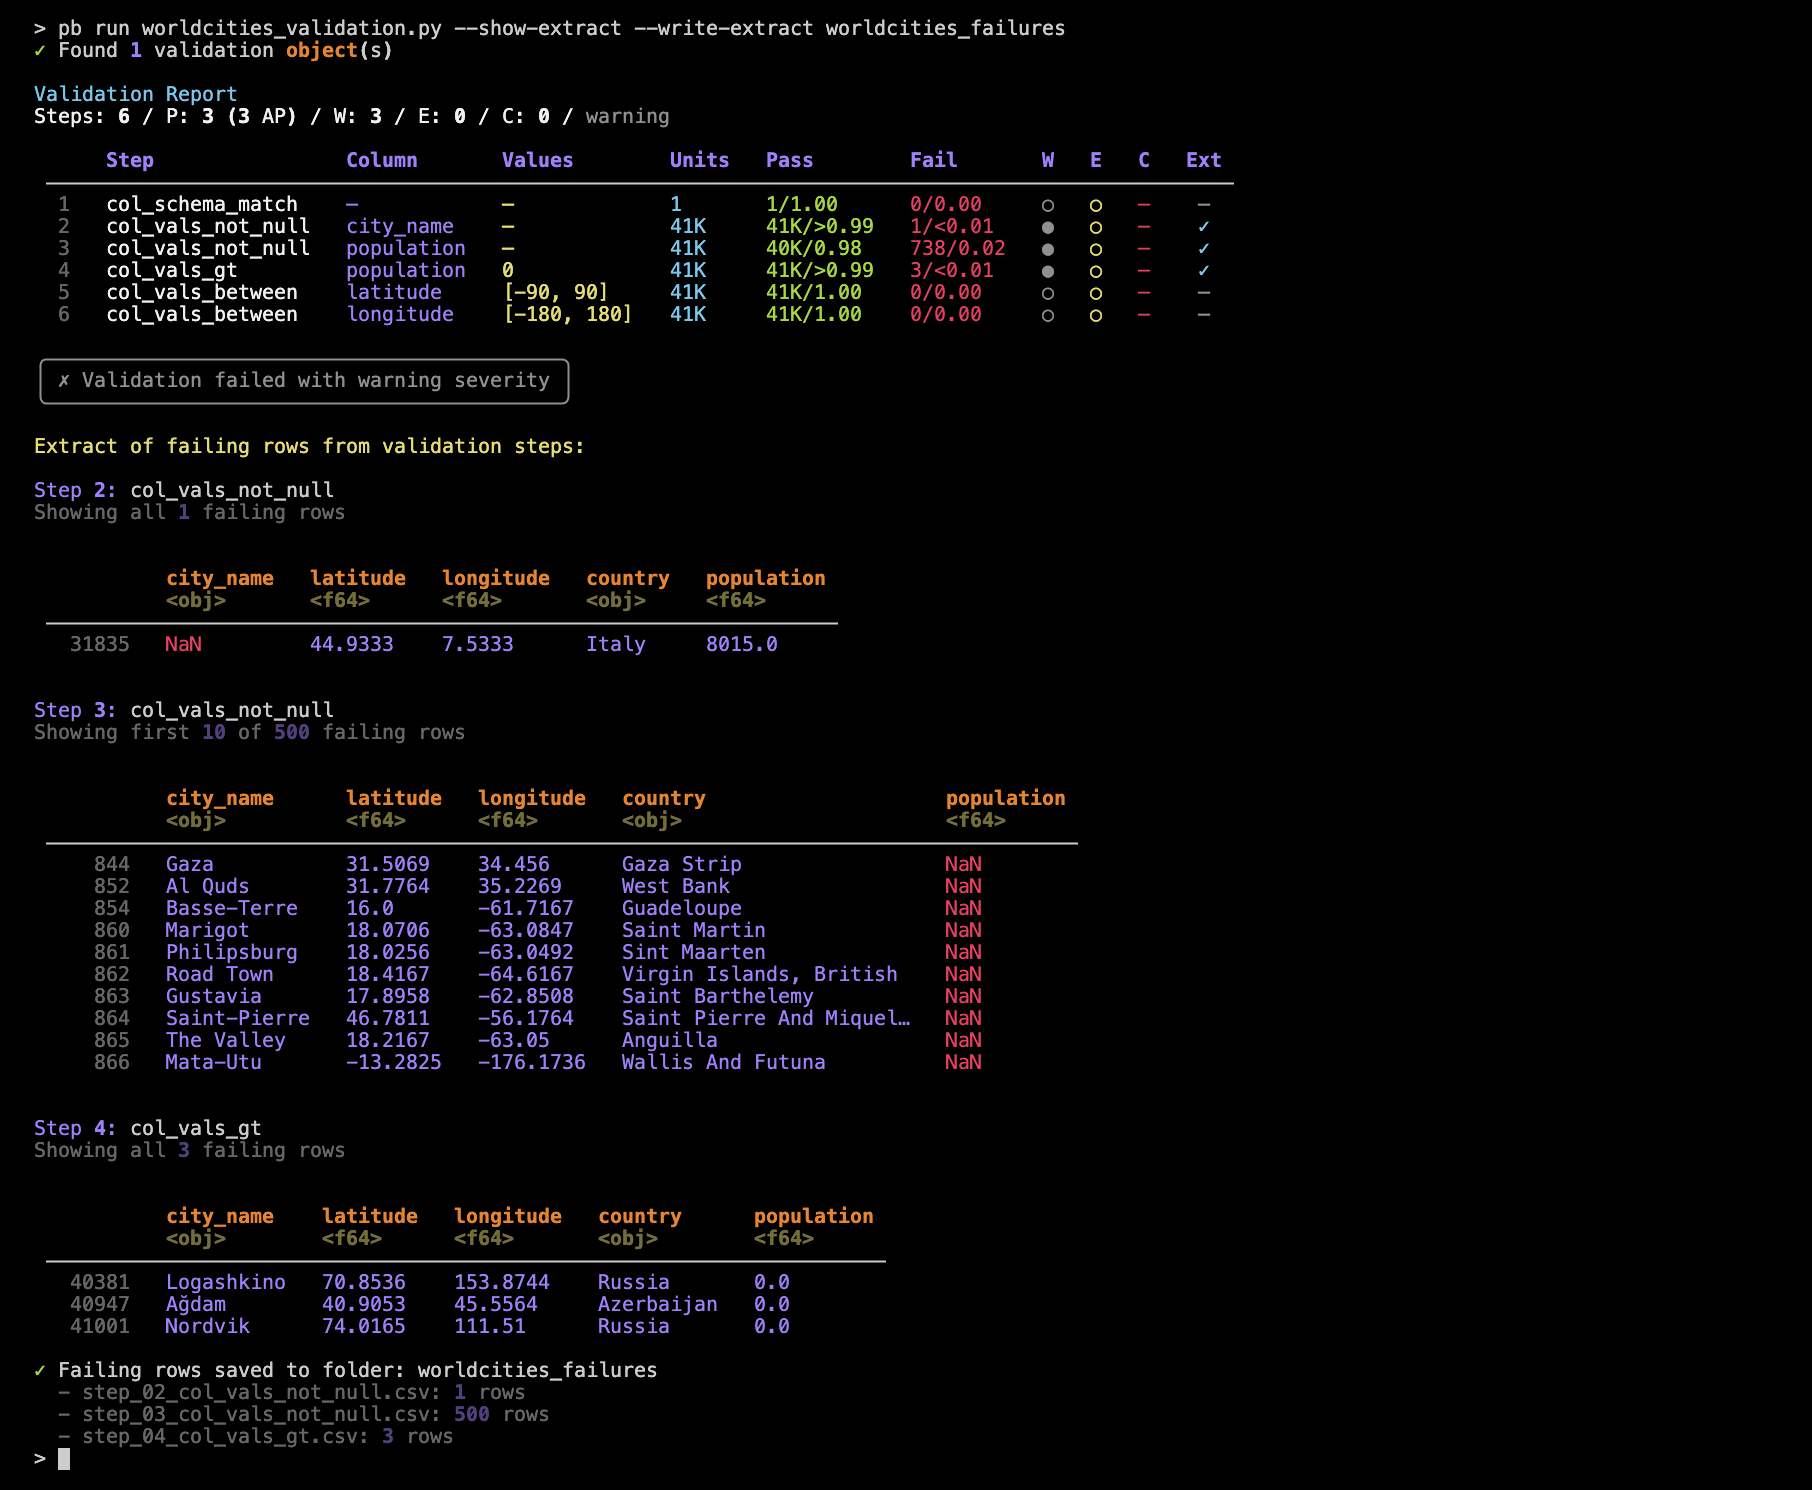1812x1490 pixels.
Task: Click the extract checkmark in the step 4 row
Action: [x=1203, y=271]
